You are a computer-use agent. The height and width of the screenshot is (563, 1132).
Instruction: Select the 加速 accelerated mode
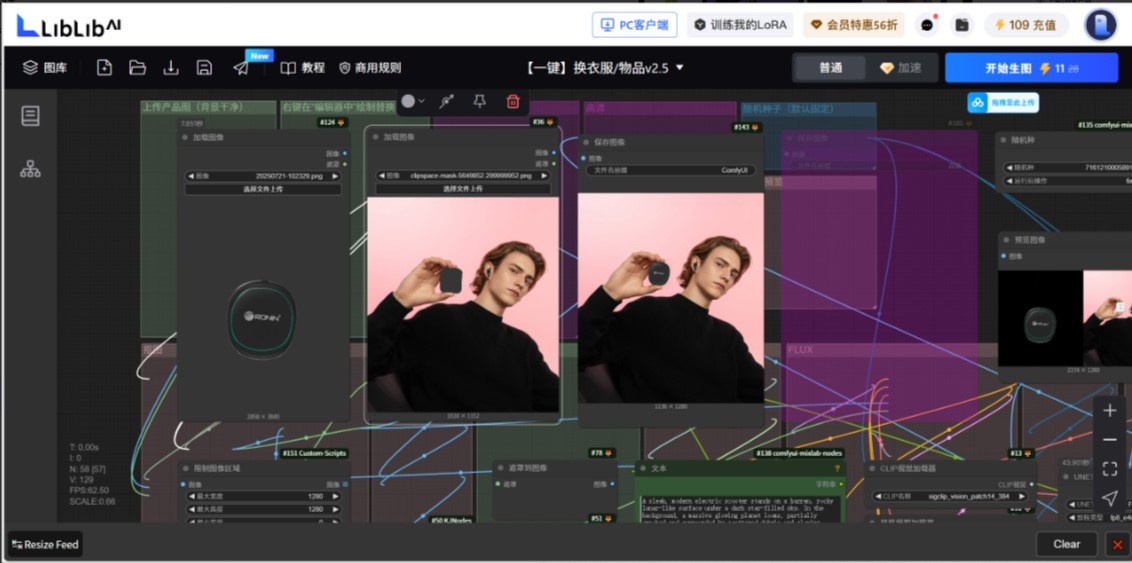pos(901,68)
